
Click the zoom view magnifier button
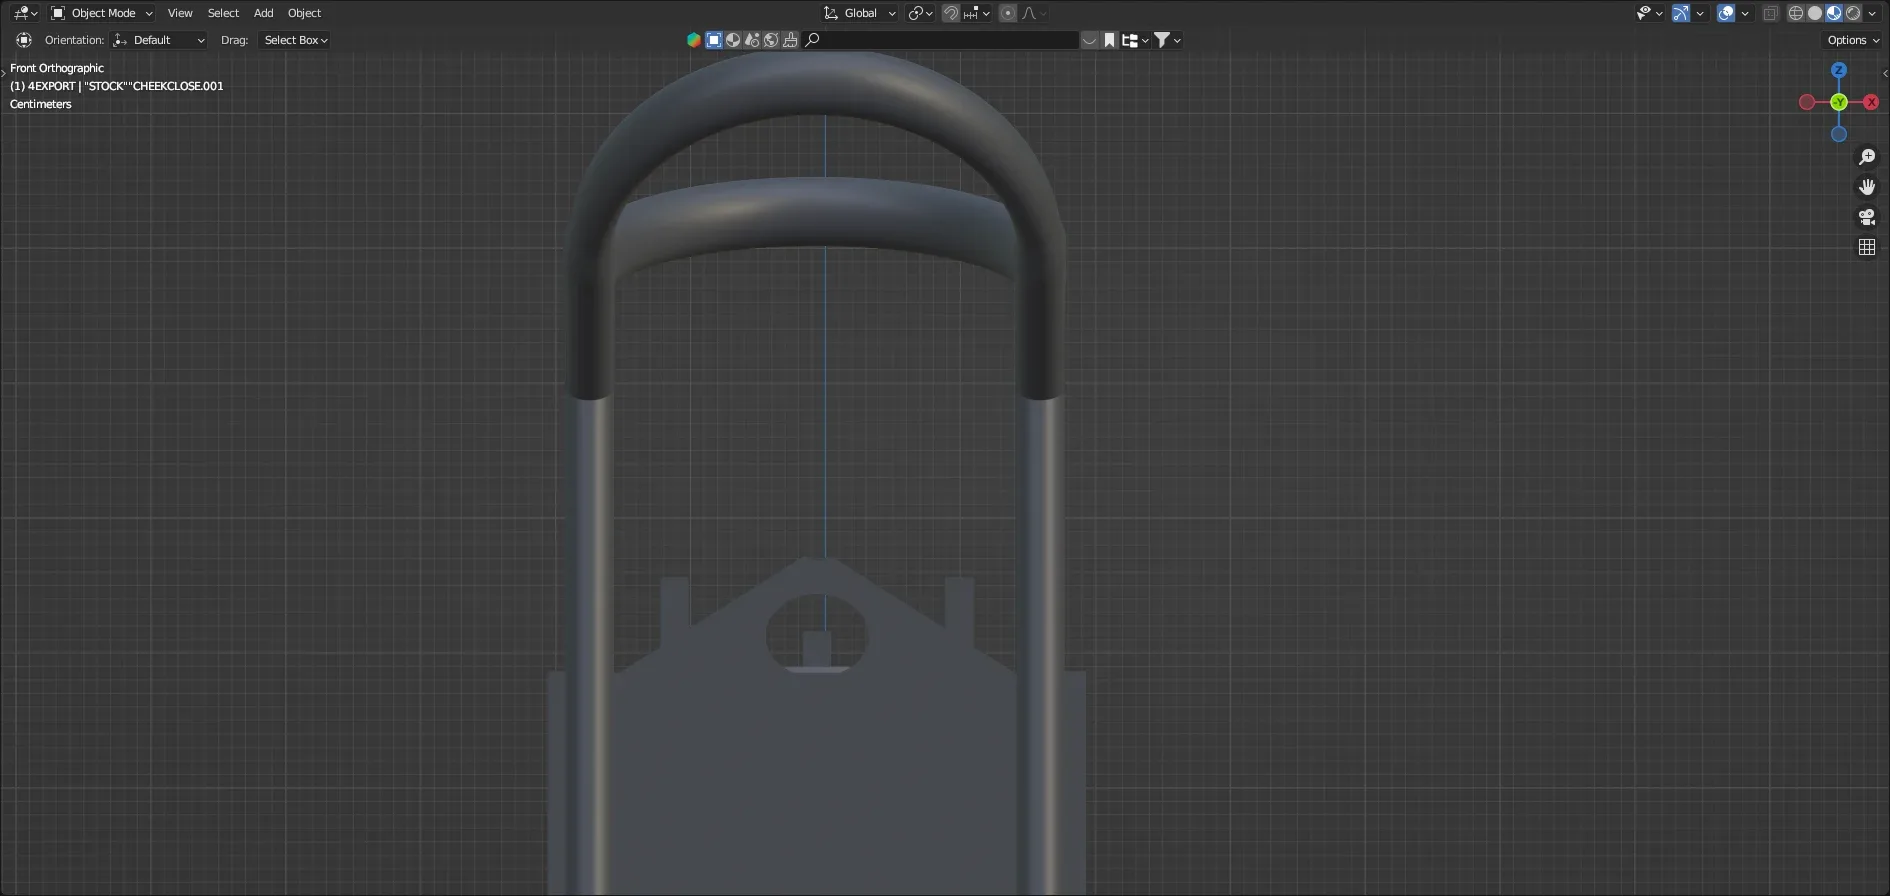click(1866, 157)
